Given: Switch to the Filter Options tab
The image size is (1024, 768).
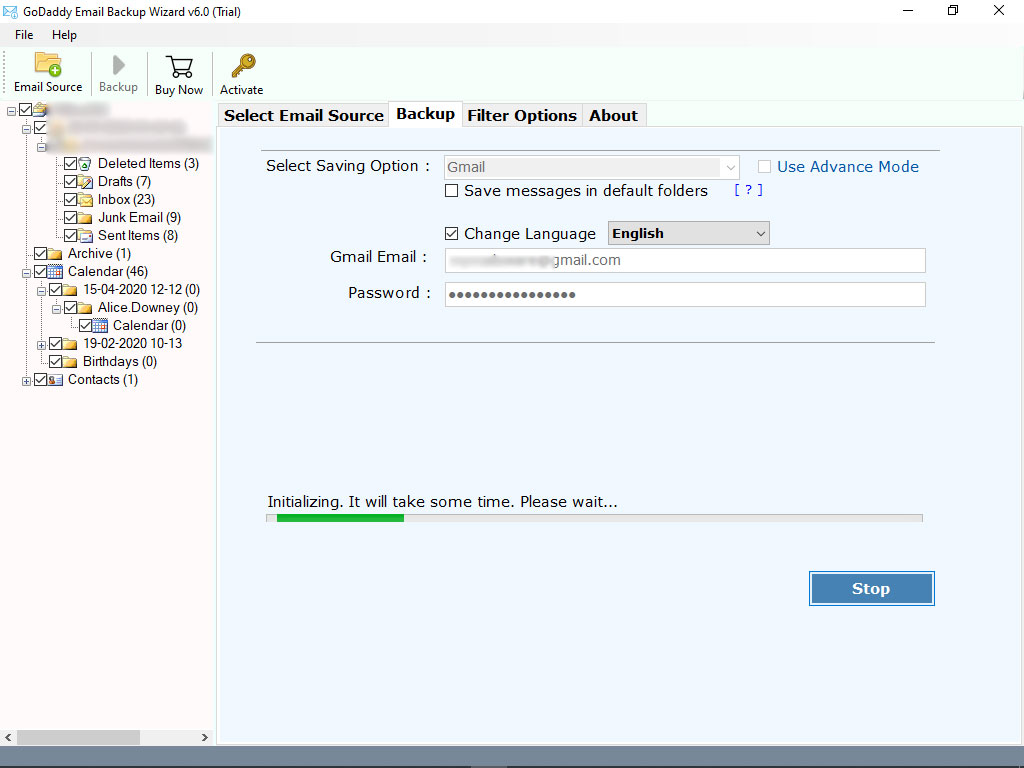Looking at the screenshot, I should click(x=522, y=116).
